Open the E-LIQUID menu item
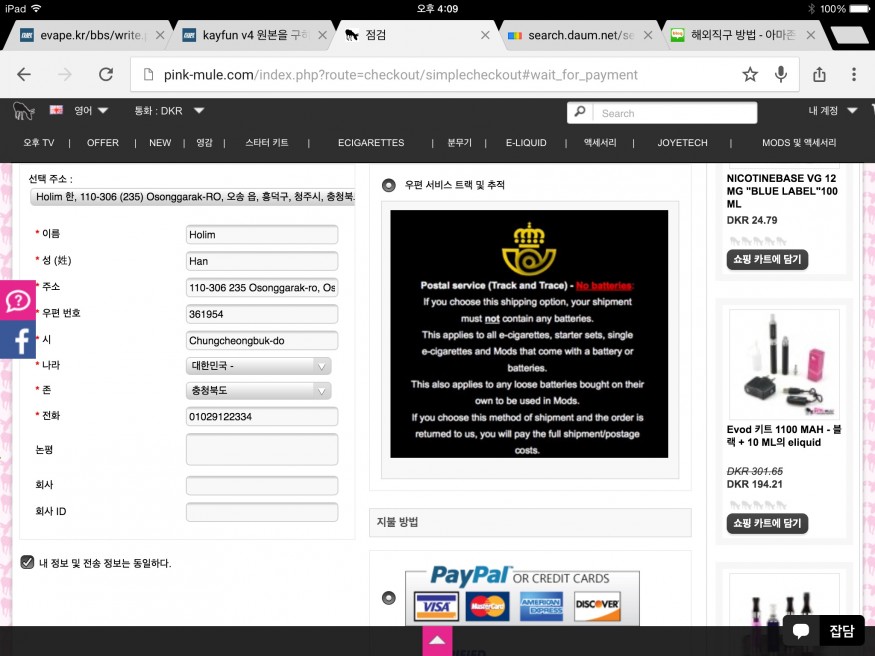The width and height of the screenshot is (875, 656). [526, 143]
